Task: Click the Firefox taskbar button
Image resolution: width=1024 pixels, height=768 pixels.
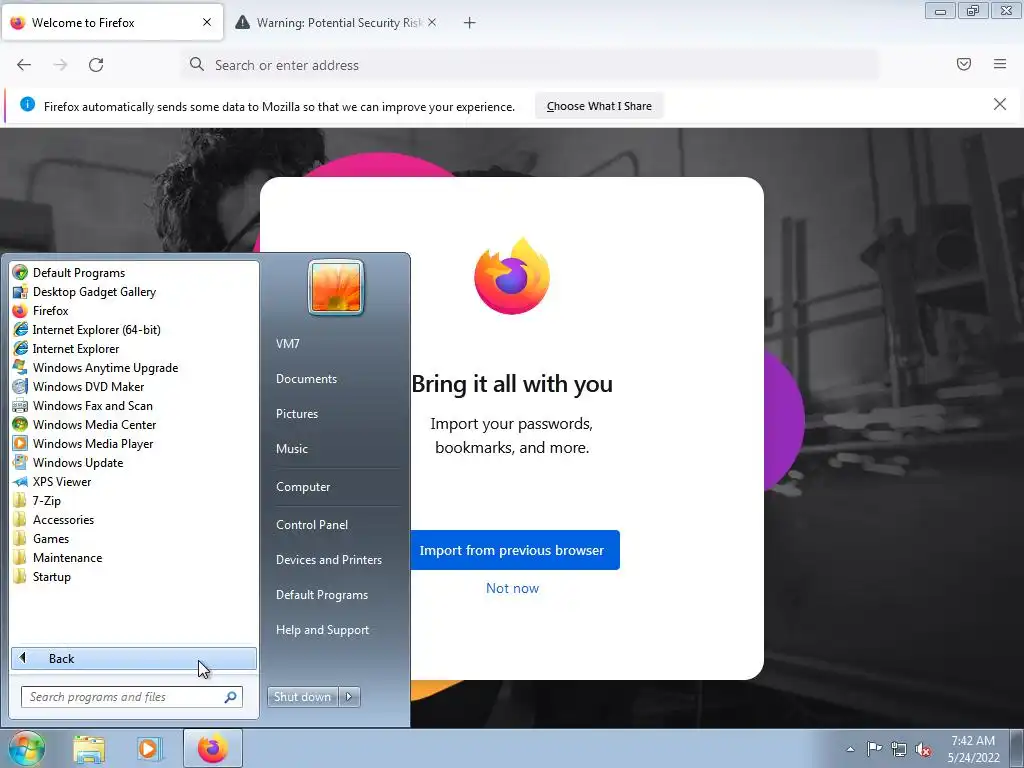Action: 213,748
